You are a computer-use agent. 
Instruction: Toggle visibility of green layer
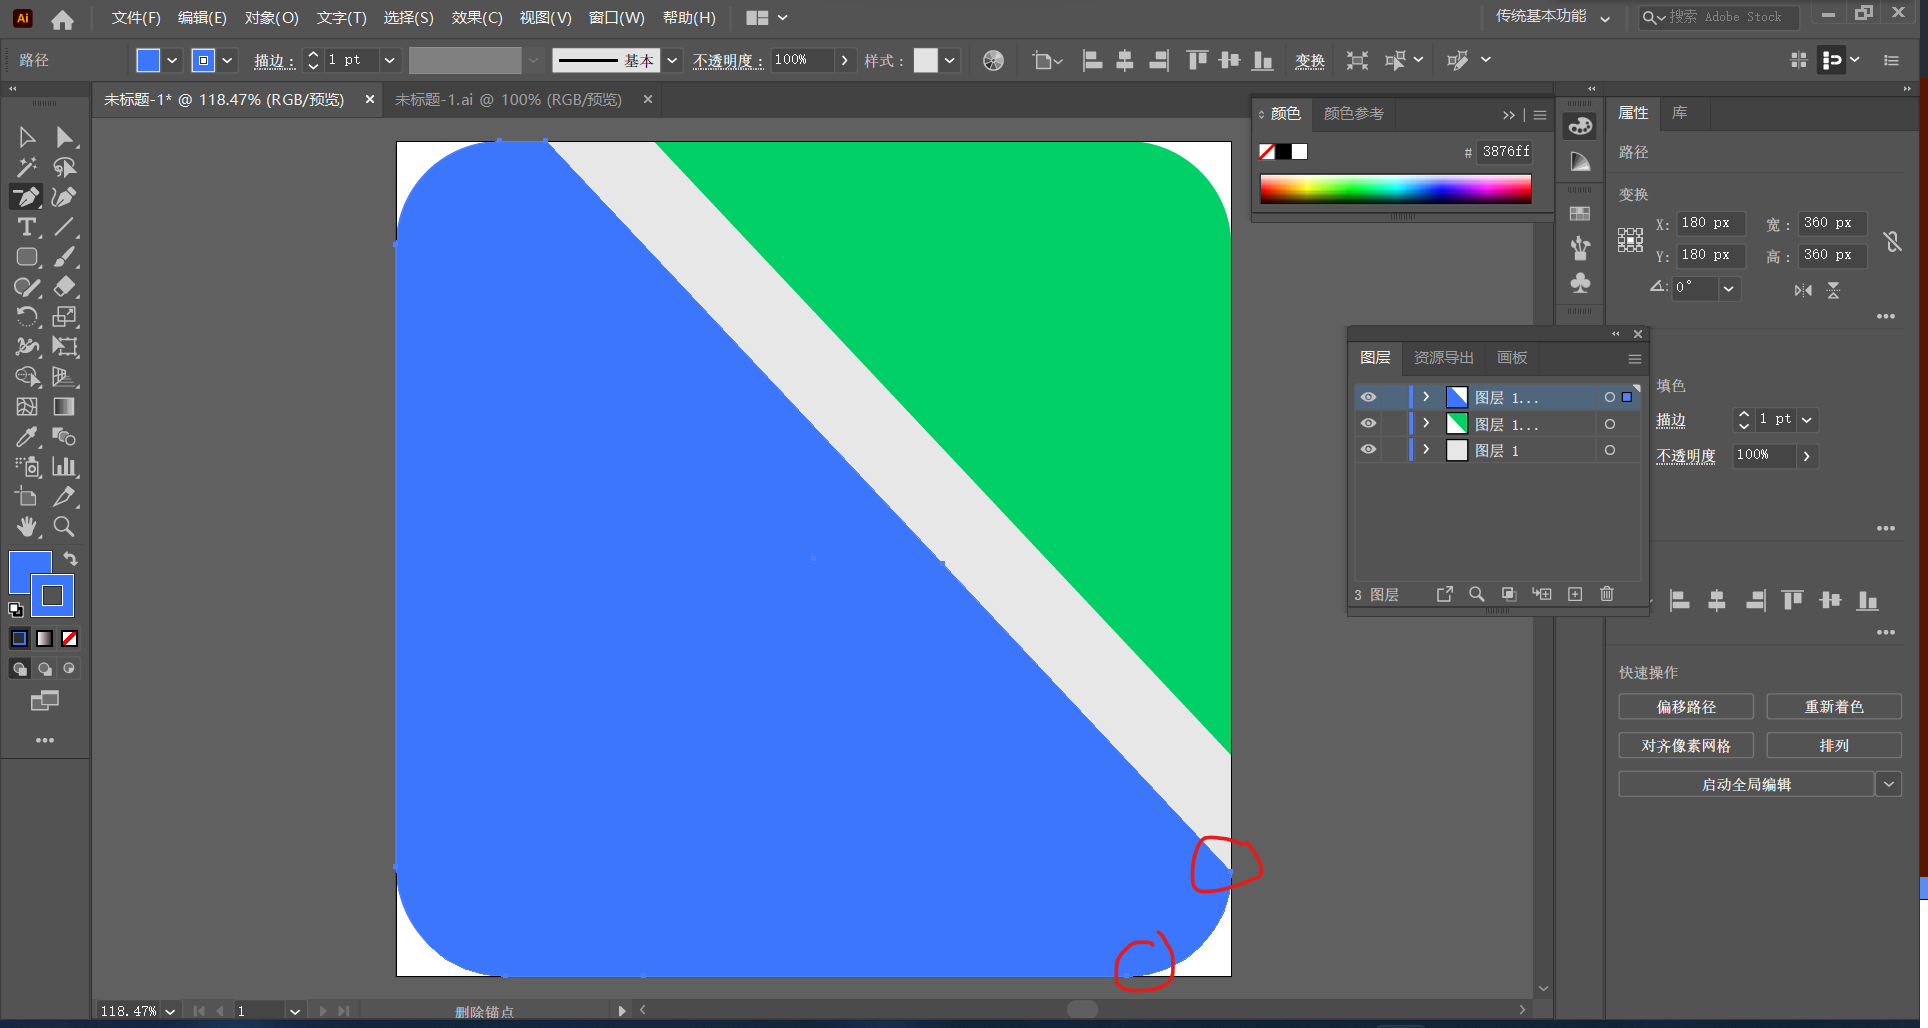pos(1368,423)
